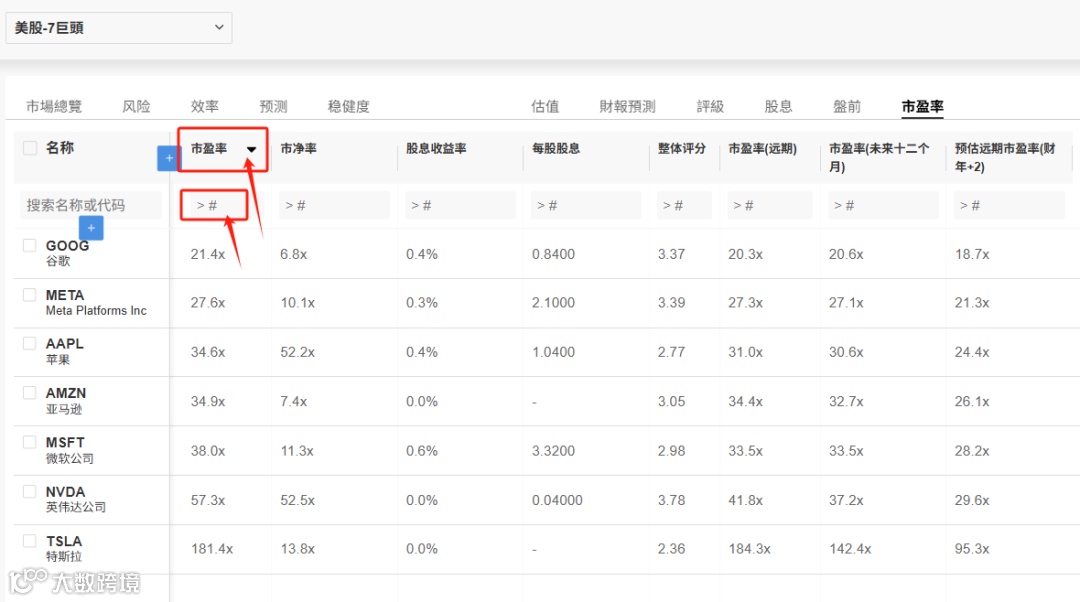Click the sort arrow on 市盈率 column header
The width and height of the screenshot is (1080, 602).
click(251, 149)
